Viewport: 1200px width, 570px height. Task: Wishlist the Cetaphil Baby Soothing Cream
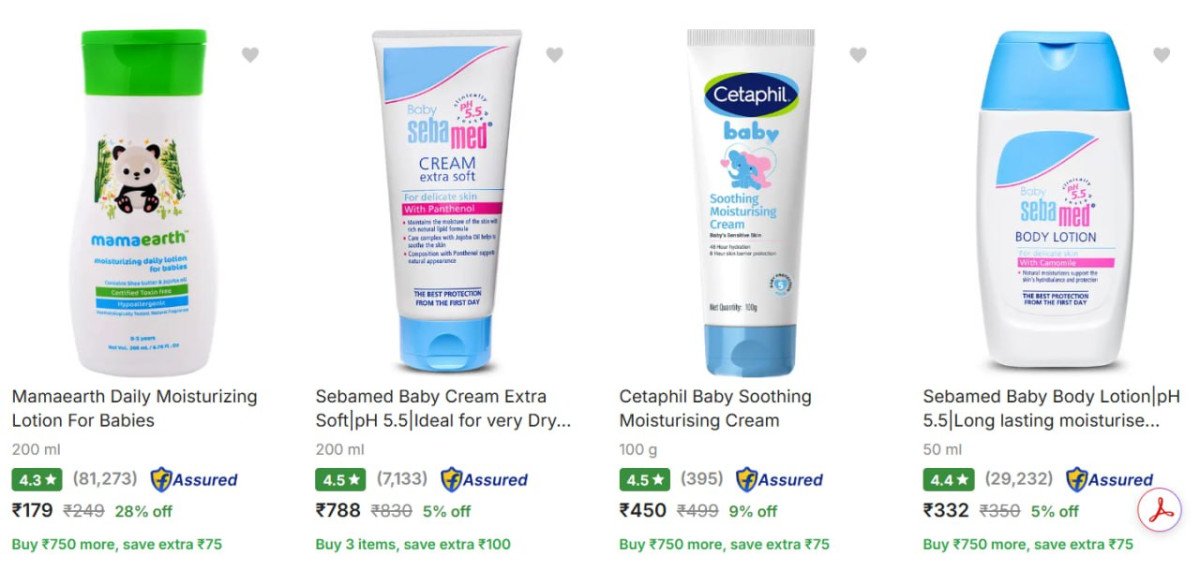point(858,55)
